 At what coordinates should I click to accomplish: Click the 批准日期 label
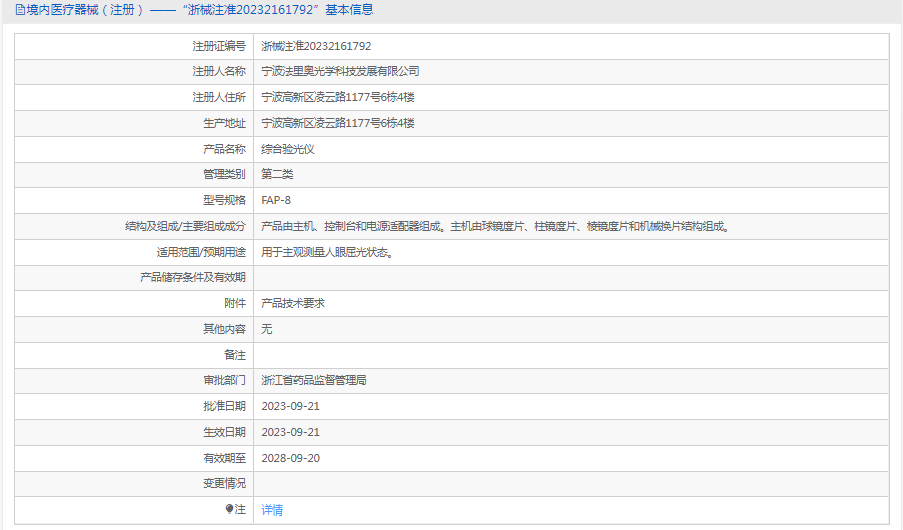point(224,406)
